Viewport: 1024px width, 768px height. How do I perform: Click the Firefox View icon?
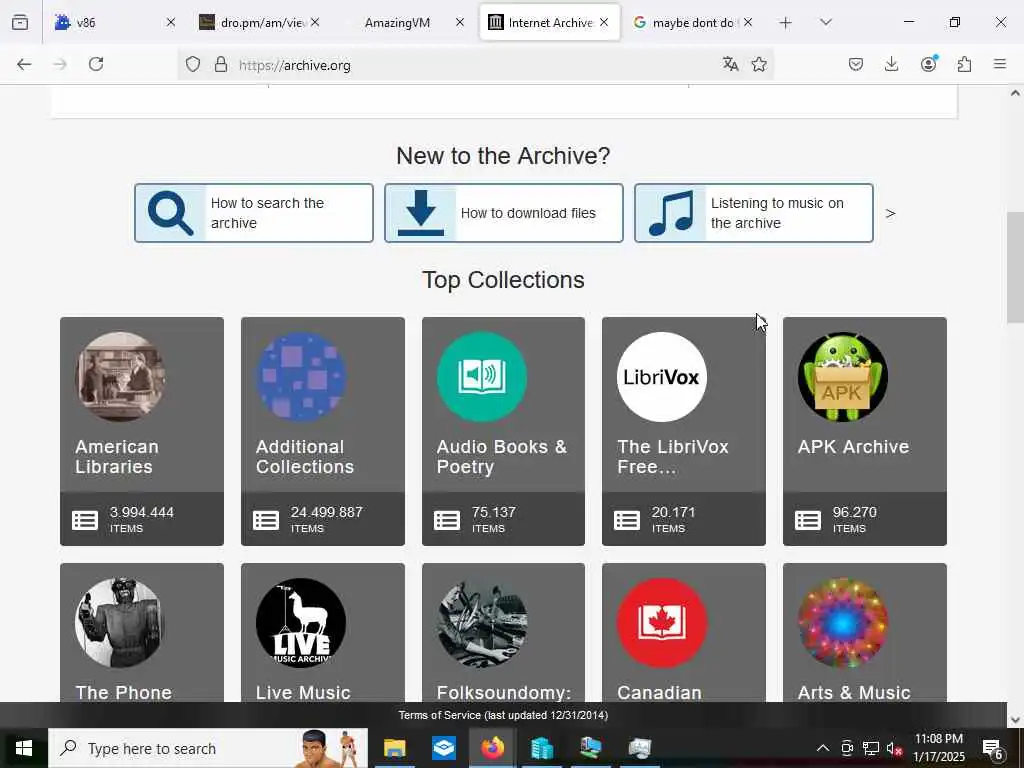coord(20,23)
